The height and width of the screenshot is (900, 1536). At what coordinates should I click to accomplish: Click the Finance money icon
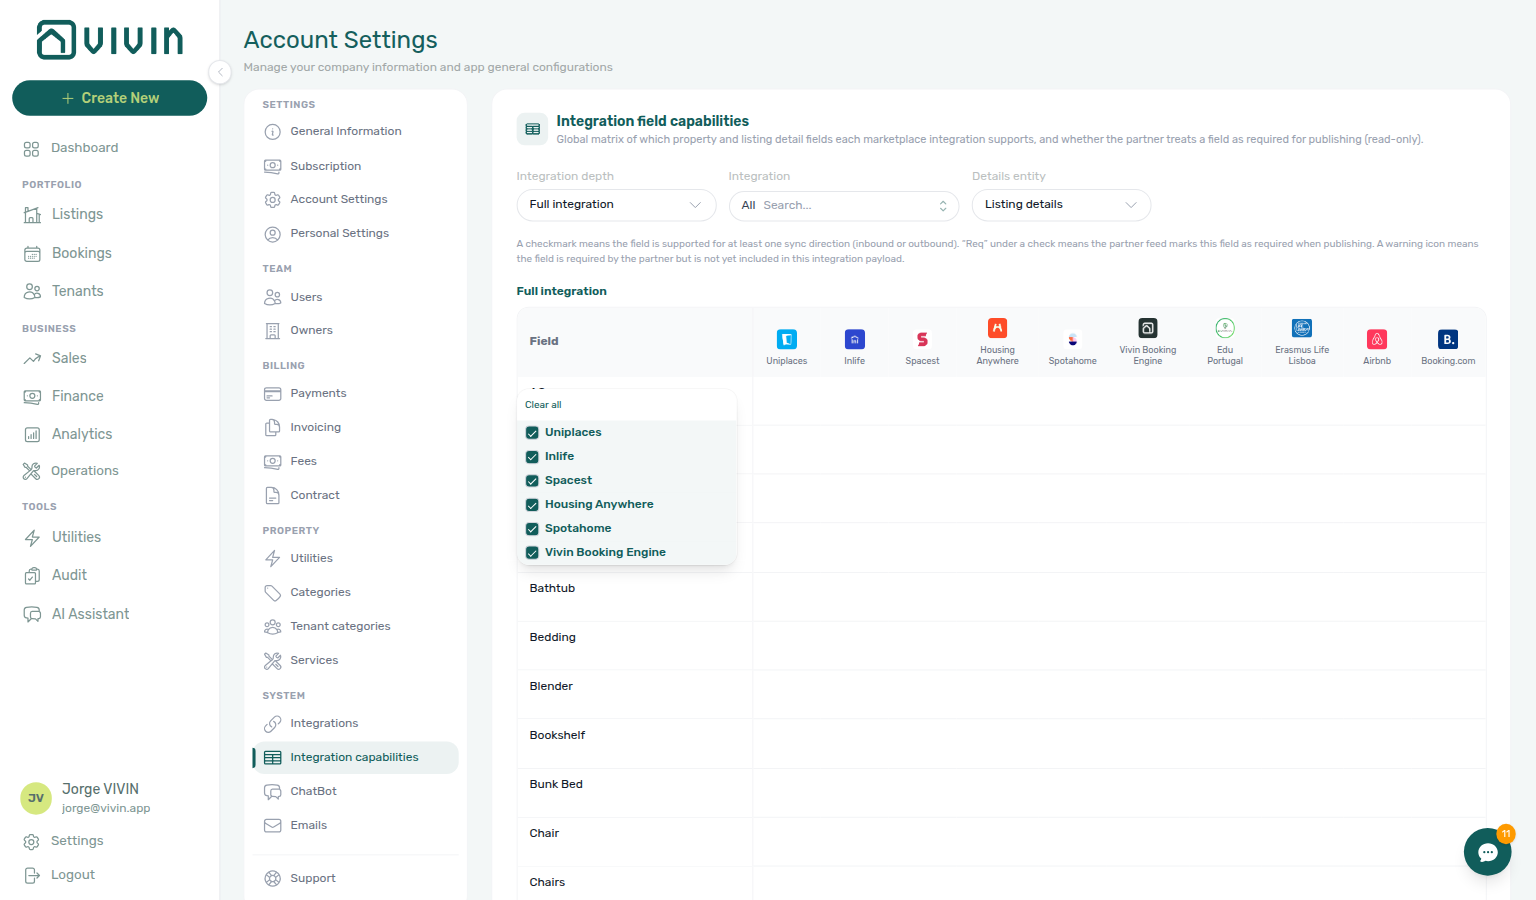[32, 396]
